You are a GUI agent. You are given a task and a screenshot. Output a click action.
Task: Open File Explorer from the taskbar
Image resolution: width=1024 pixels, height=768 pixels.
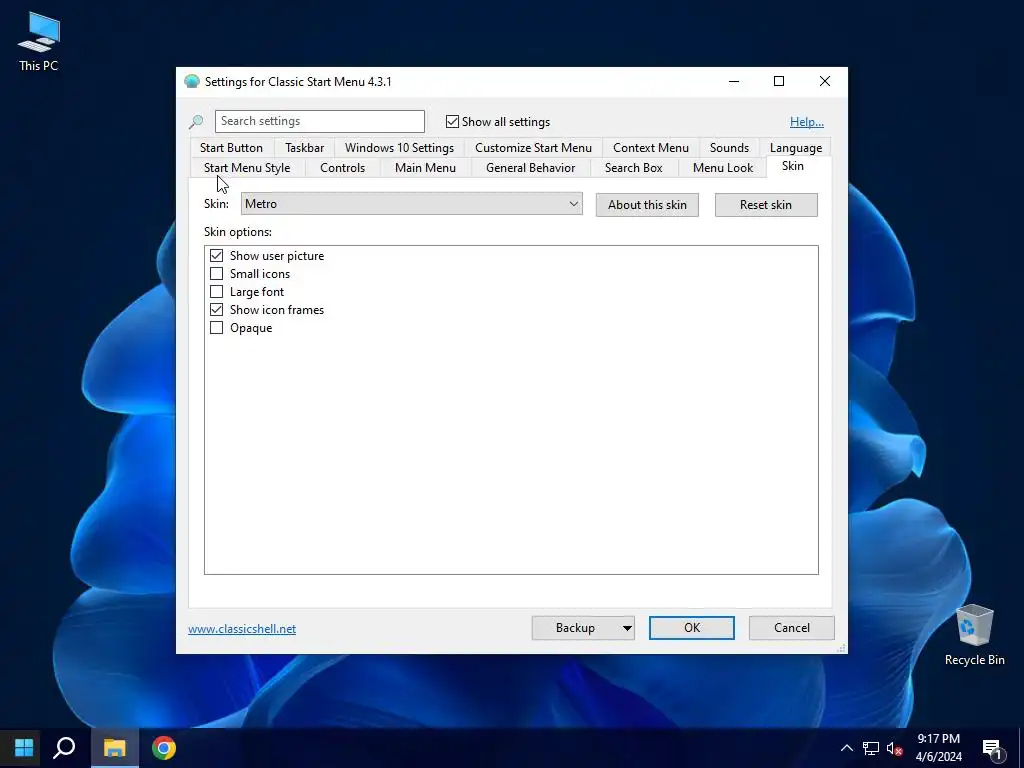tap(114, 748)
